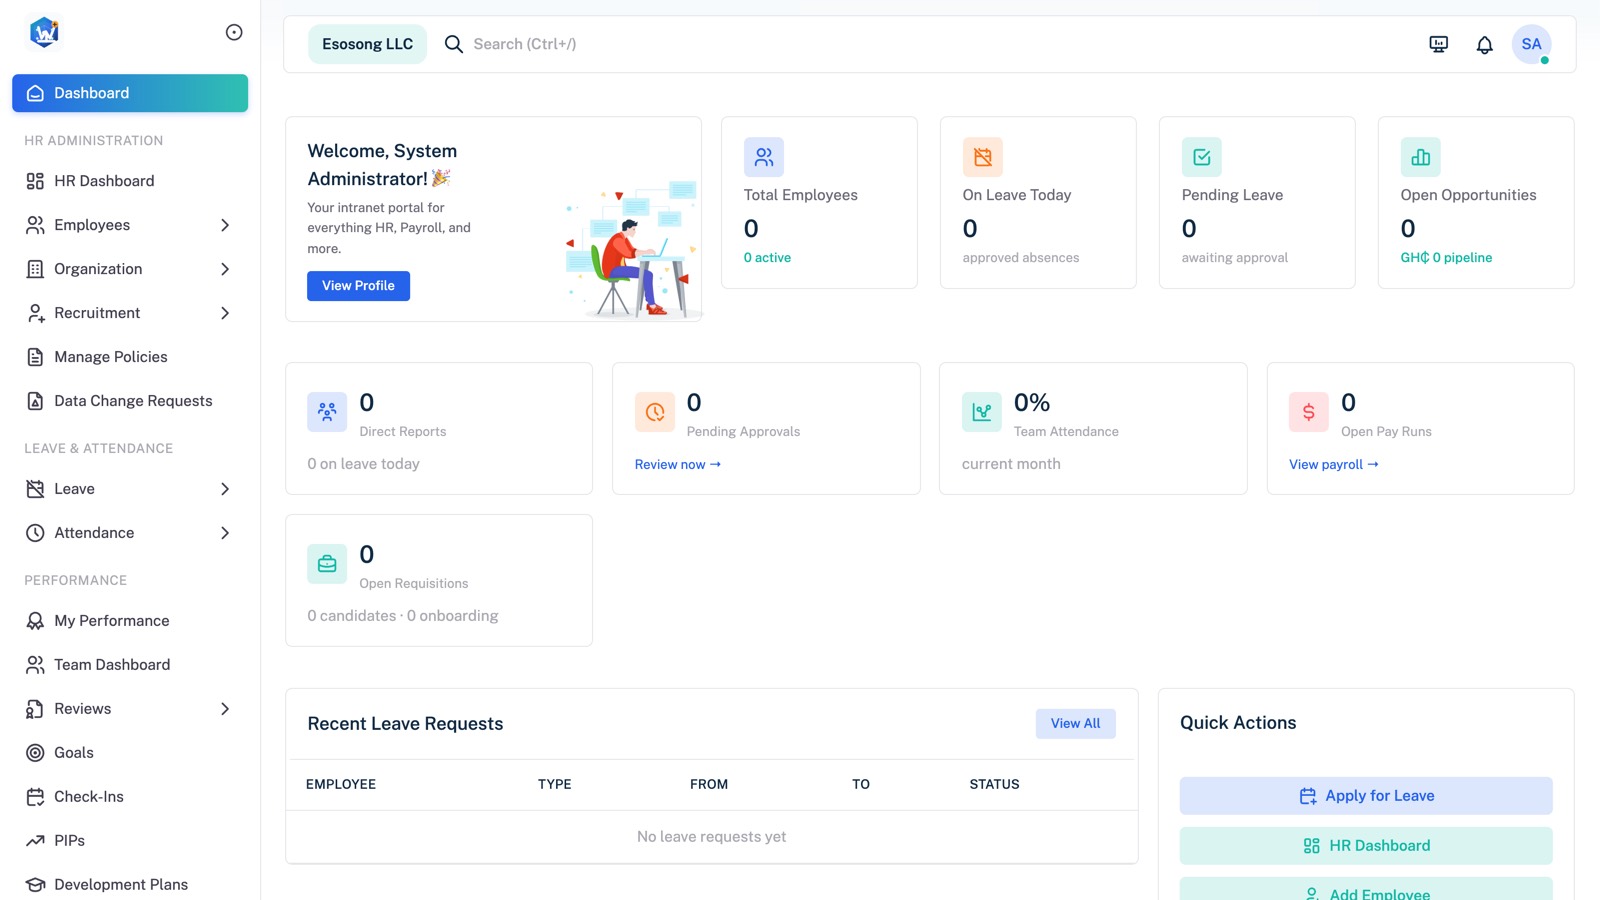The image size is (1600, 900).
Task: Open the SA user avatar menu
Action: click(1531, 44)
